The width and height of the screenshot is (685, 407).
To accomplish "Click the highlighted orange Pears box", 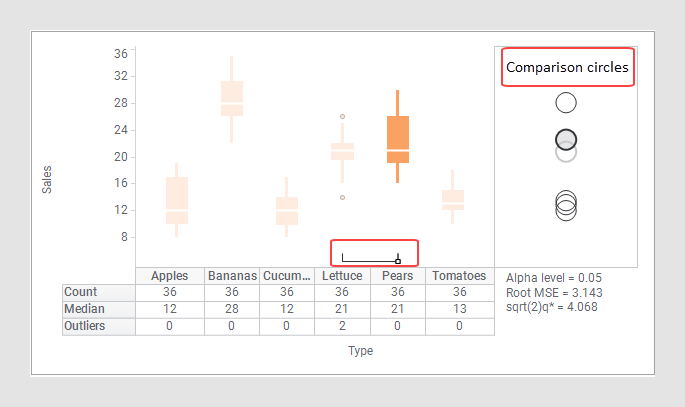I will pyautogui.click(x=397, y=139).
